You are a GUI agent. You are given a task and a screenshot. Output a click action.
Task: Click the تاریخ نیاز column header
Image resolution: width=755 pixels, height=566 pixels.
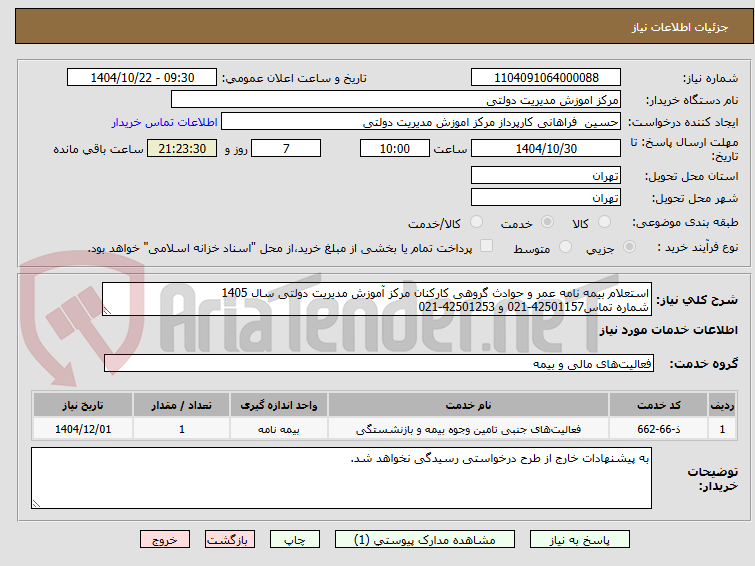coord(83,405)
